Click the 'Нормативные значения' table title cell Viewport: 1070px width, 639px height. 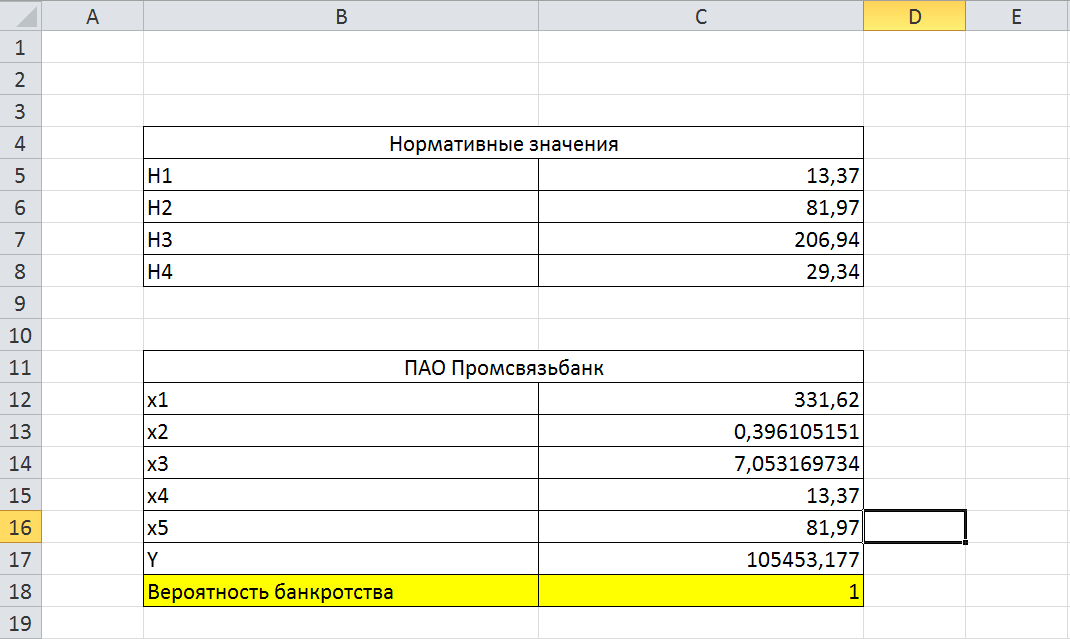click(504, 143)
